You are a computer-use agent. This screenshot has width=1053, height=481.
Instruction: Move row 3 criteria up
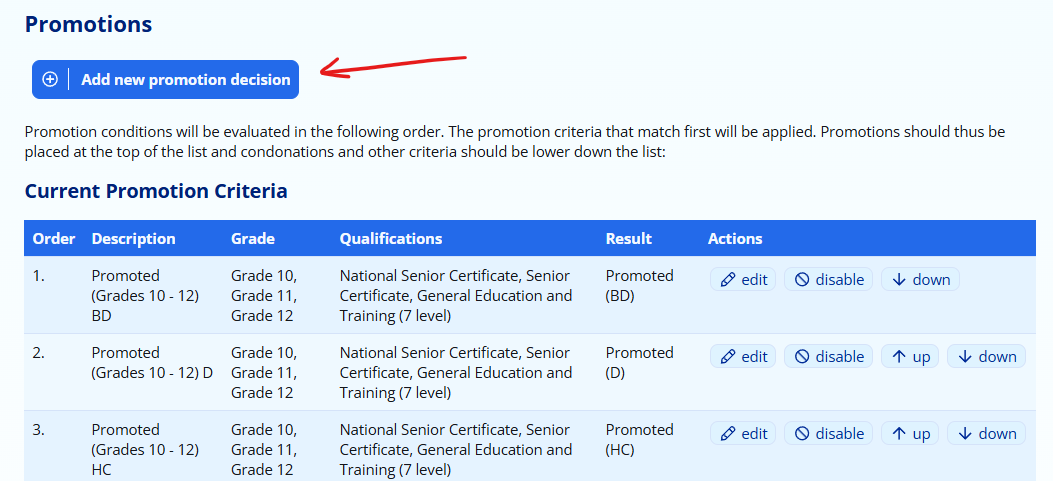pos(910,434)
